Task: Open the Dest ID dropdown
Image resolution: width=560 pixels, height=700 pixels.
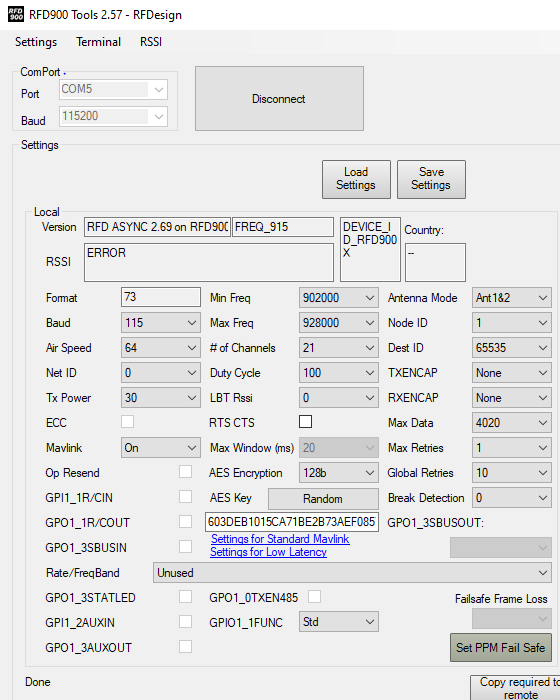Action: [512, 348]
